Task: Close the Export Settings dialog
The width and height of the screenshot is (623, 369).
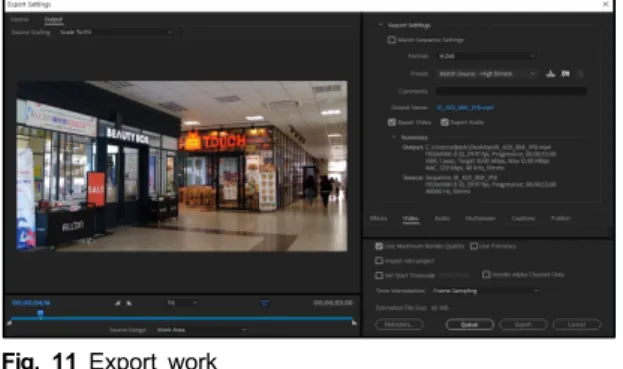Action: click(x=606, y=4)
